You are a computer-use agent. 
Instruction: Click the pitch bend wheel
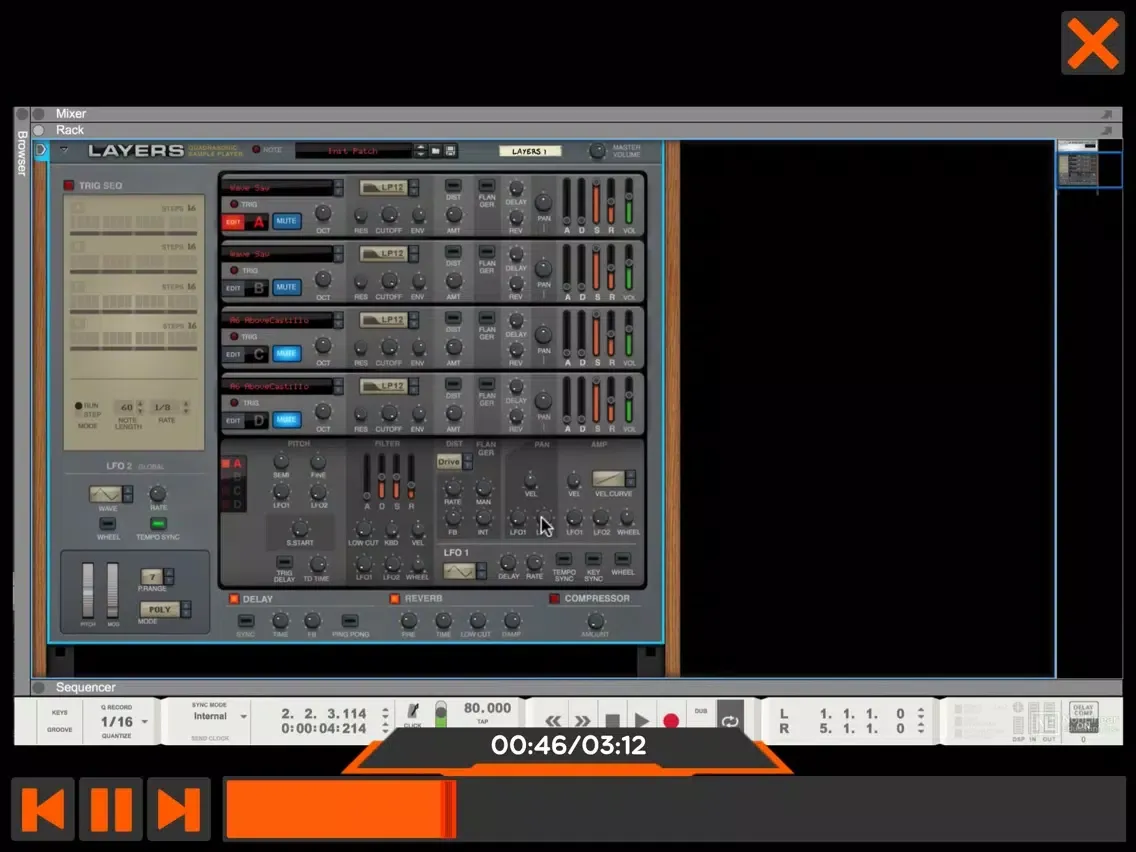click(x=88, y=590)
